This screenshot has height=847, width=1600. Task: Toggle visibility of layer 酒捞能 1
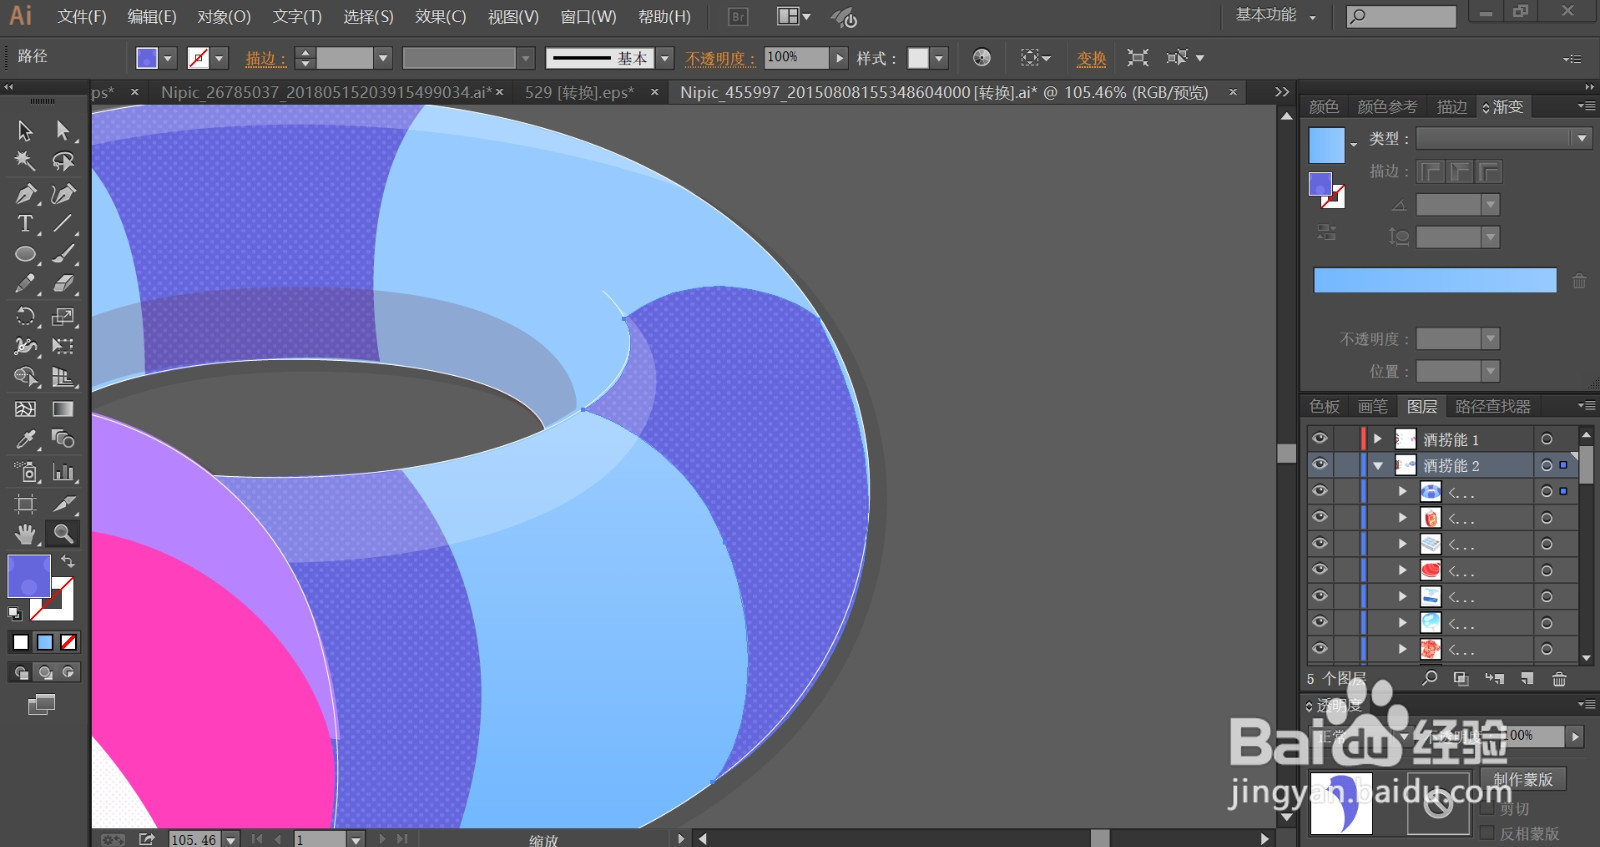click(x=1320, y=439)
